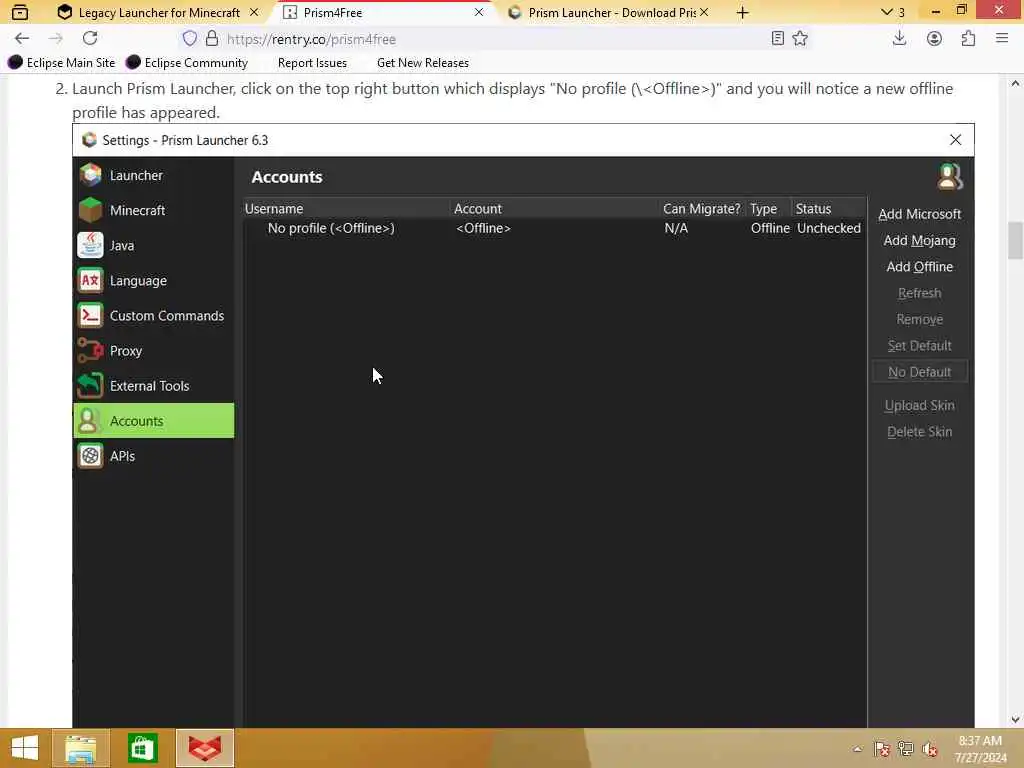1024x768 pixels.
Task: Sort by Type column header
Action: tap(768, 208)
